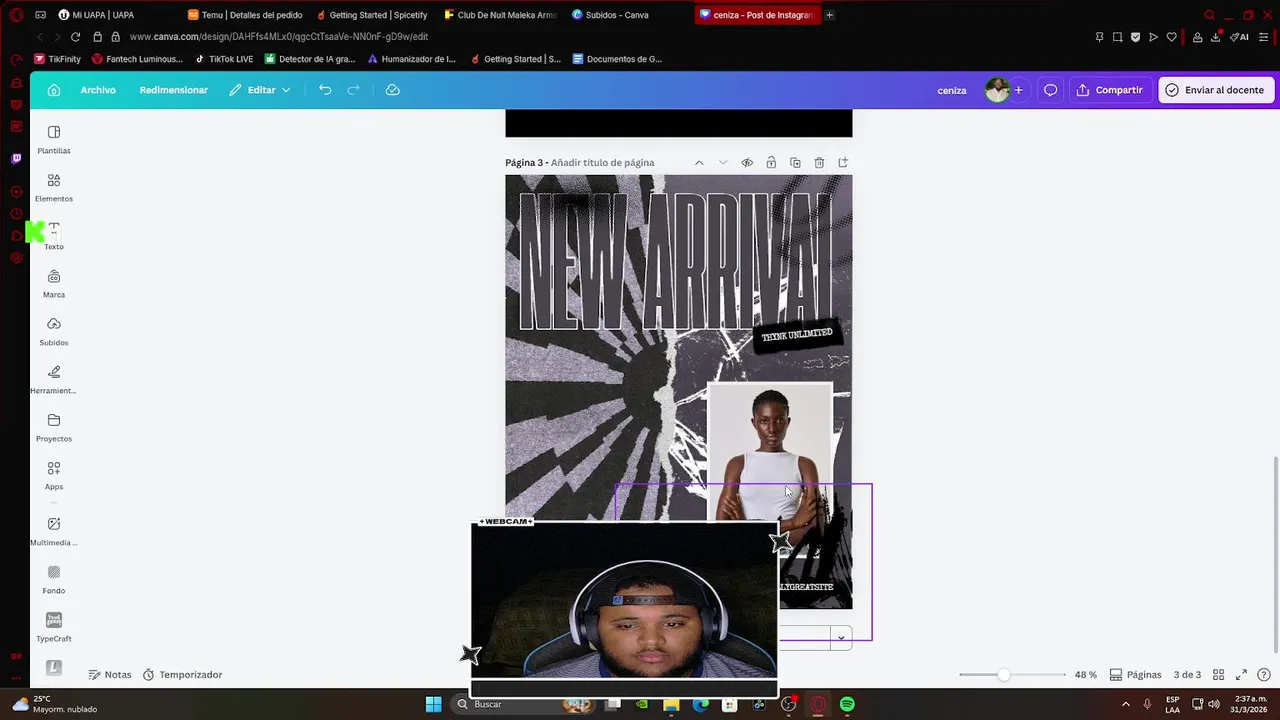The image size is (1280, 720).
Task: Open the Elementos panel
Action: 54,188
